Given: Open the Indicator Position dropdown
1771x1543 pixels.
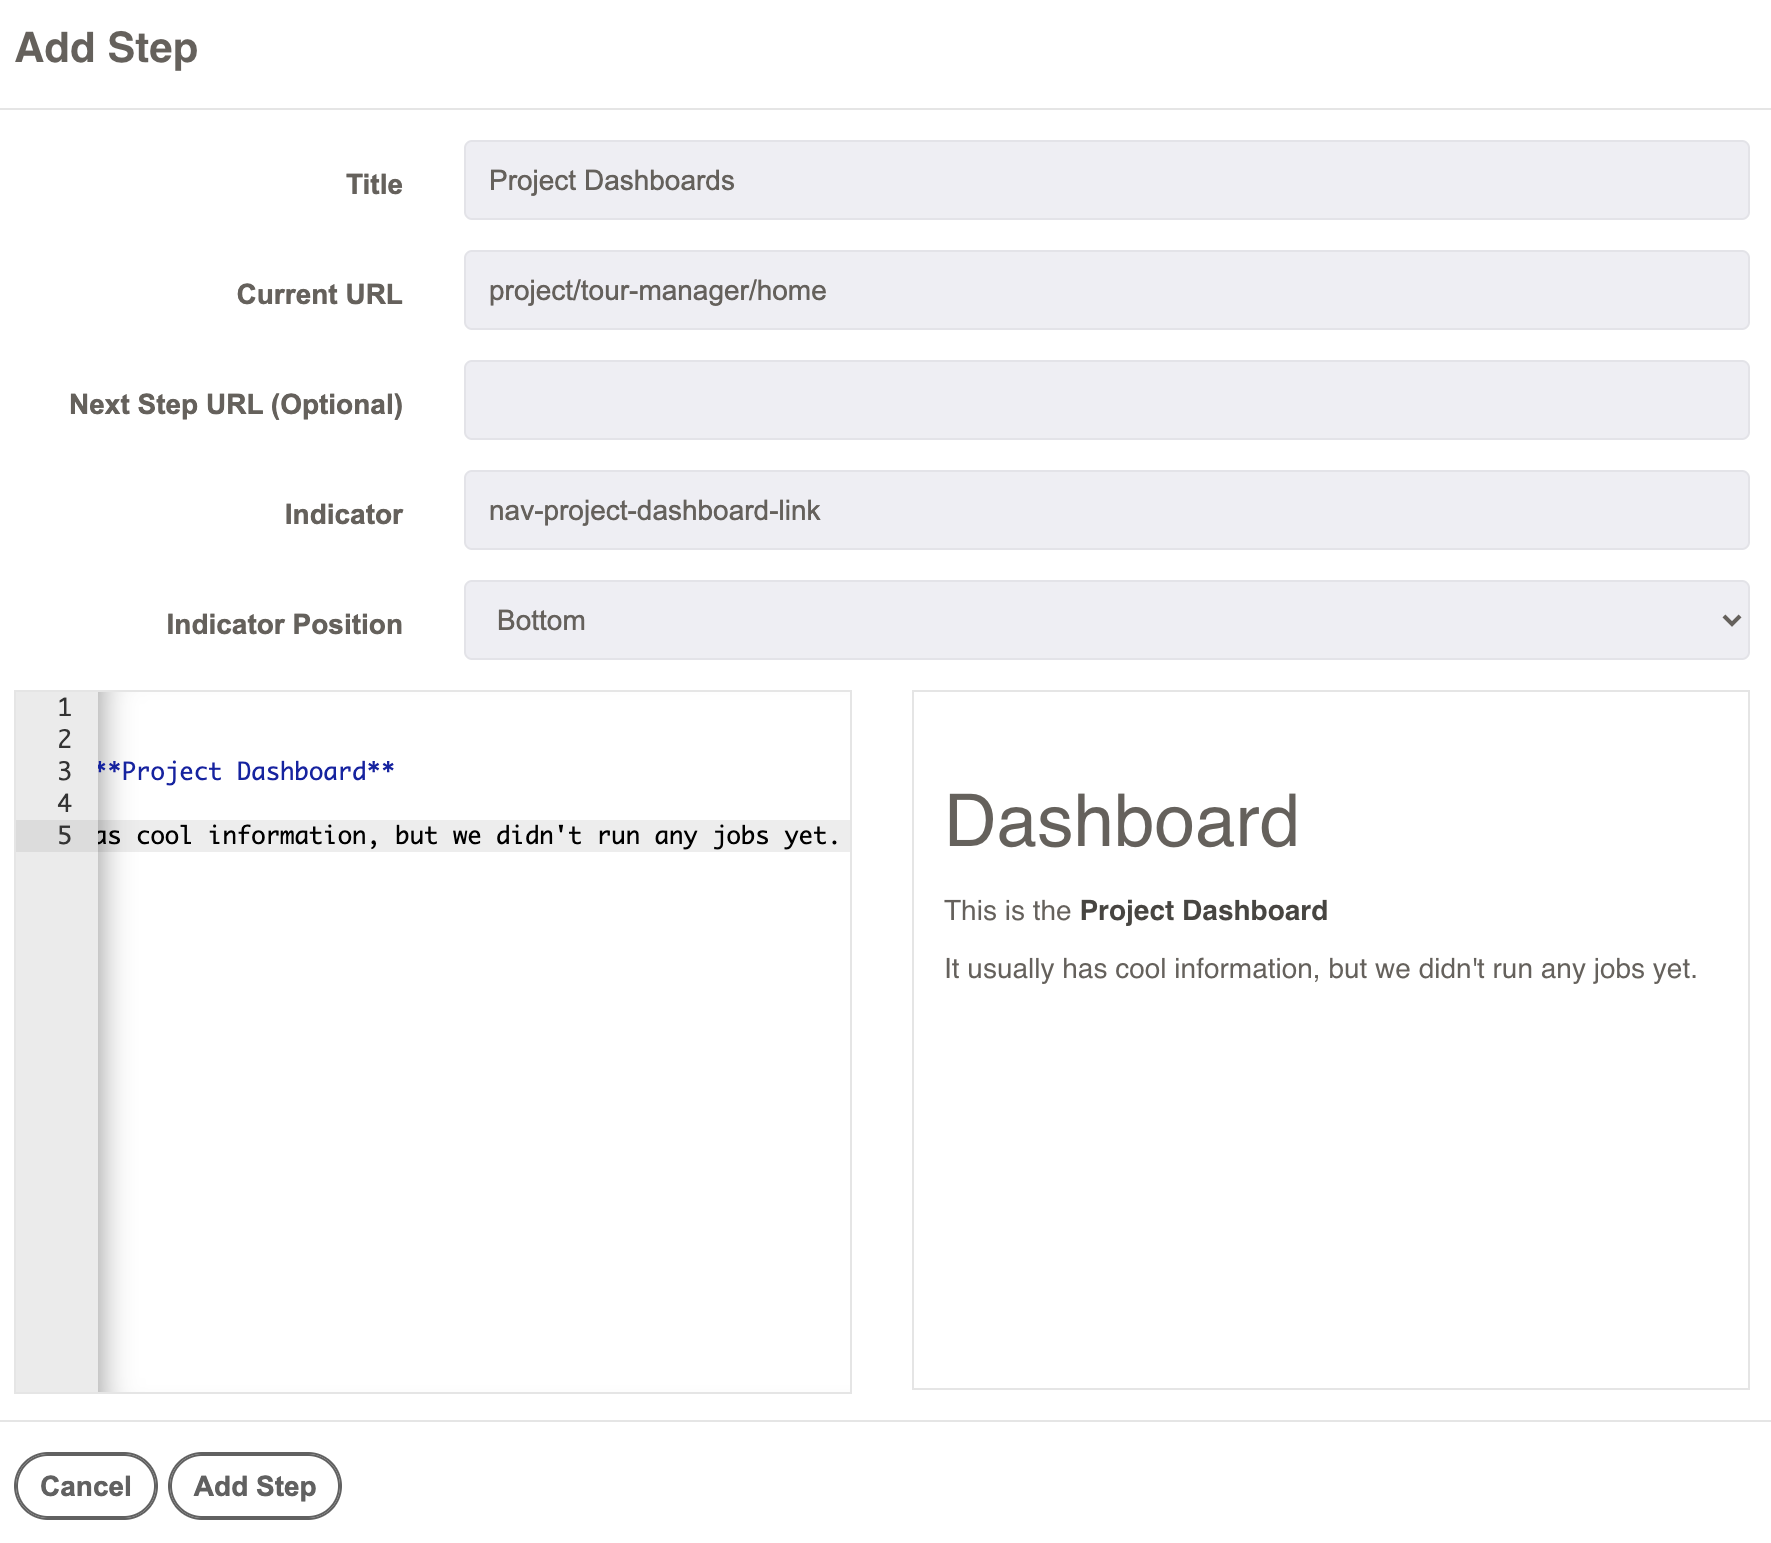Looking at the screenshot, I should pos(1105,620).
